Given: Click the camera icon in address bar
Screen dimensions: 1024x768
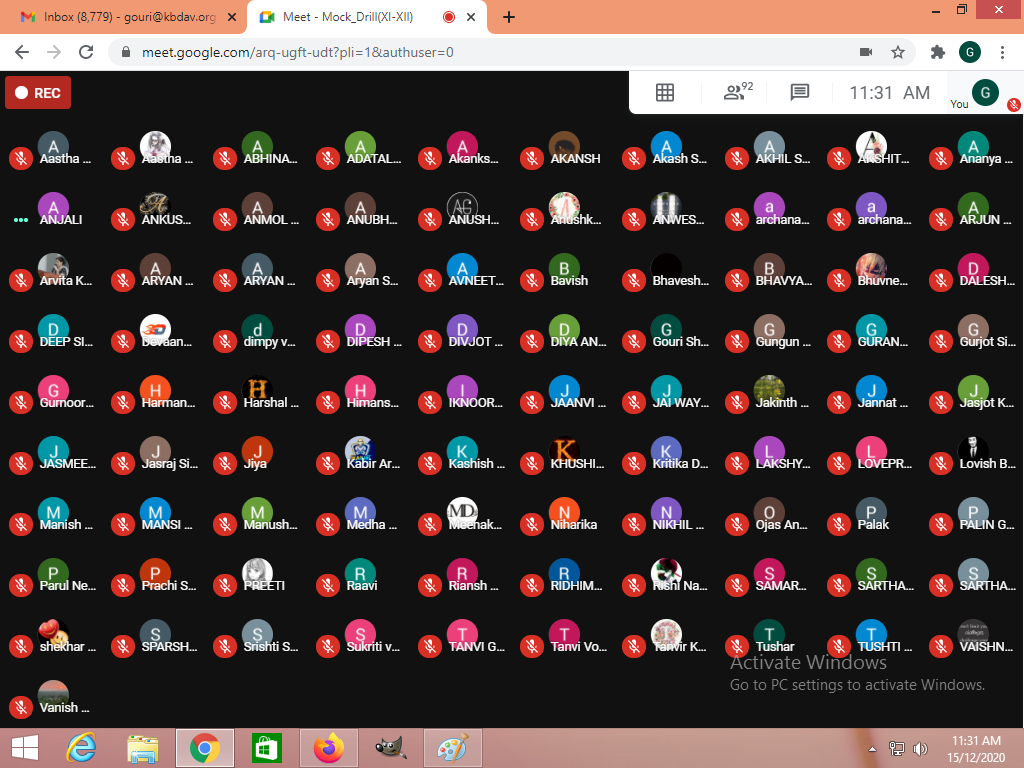Looking at the screenshot, I should (866, 52).
